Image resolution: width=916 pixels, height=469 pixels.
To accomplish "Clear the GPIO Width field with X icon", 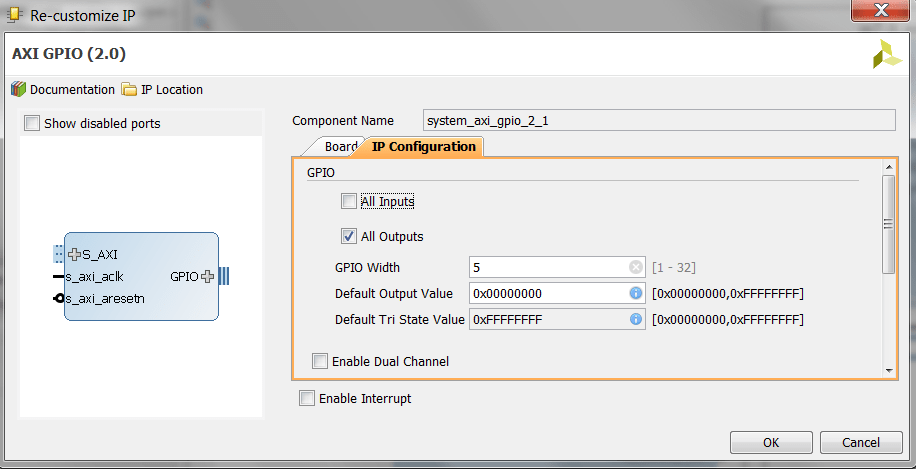I will point(635,268).
